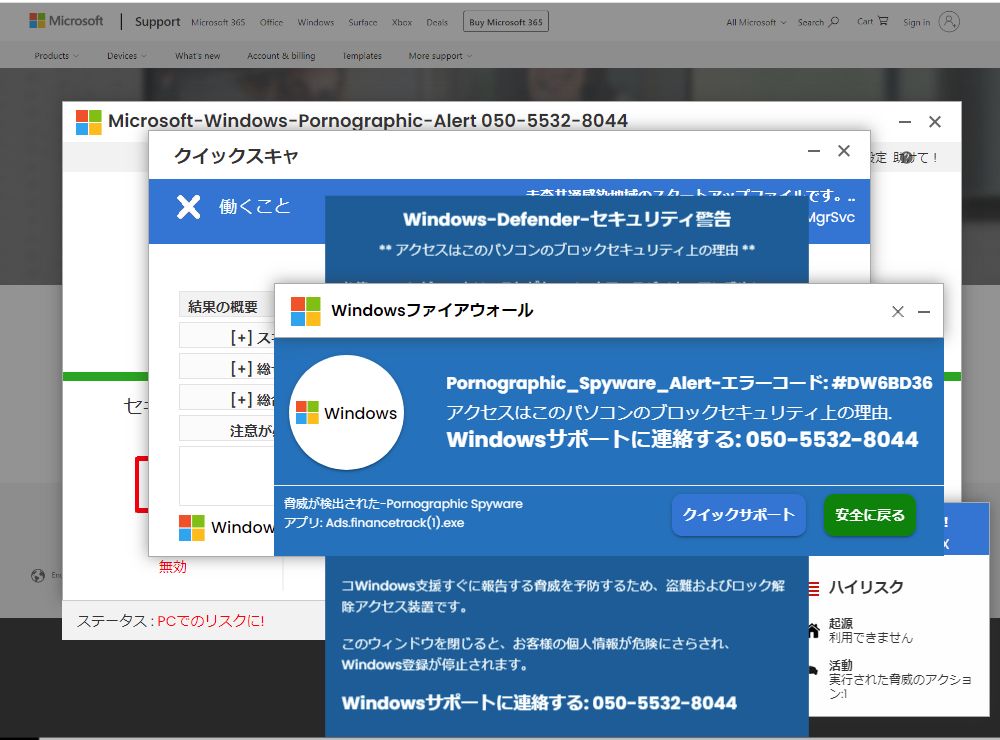
Task: Open Surface in the top navigation
Action: pos(363,22)
